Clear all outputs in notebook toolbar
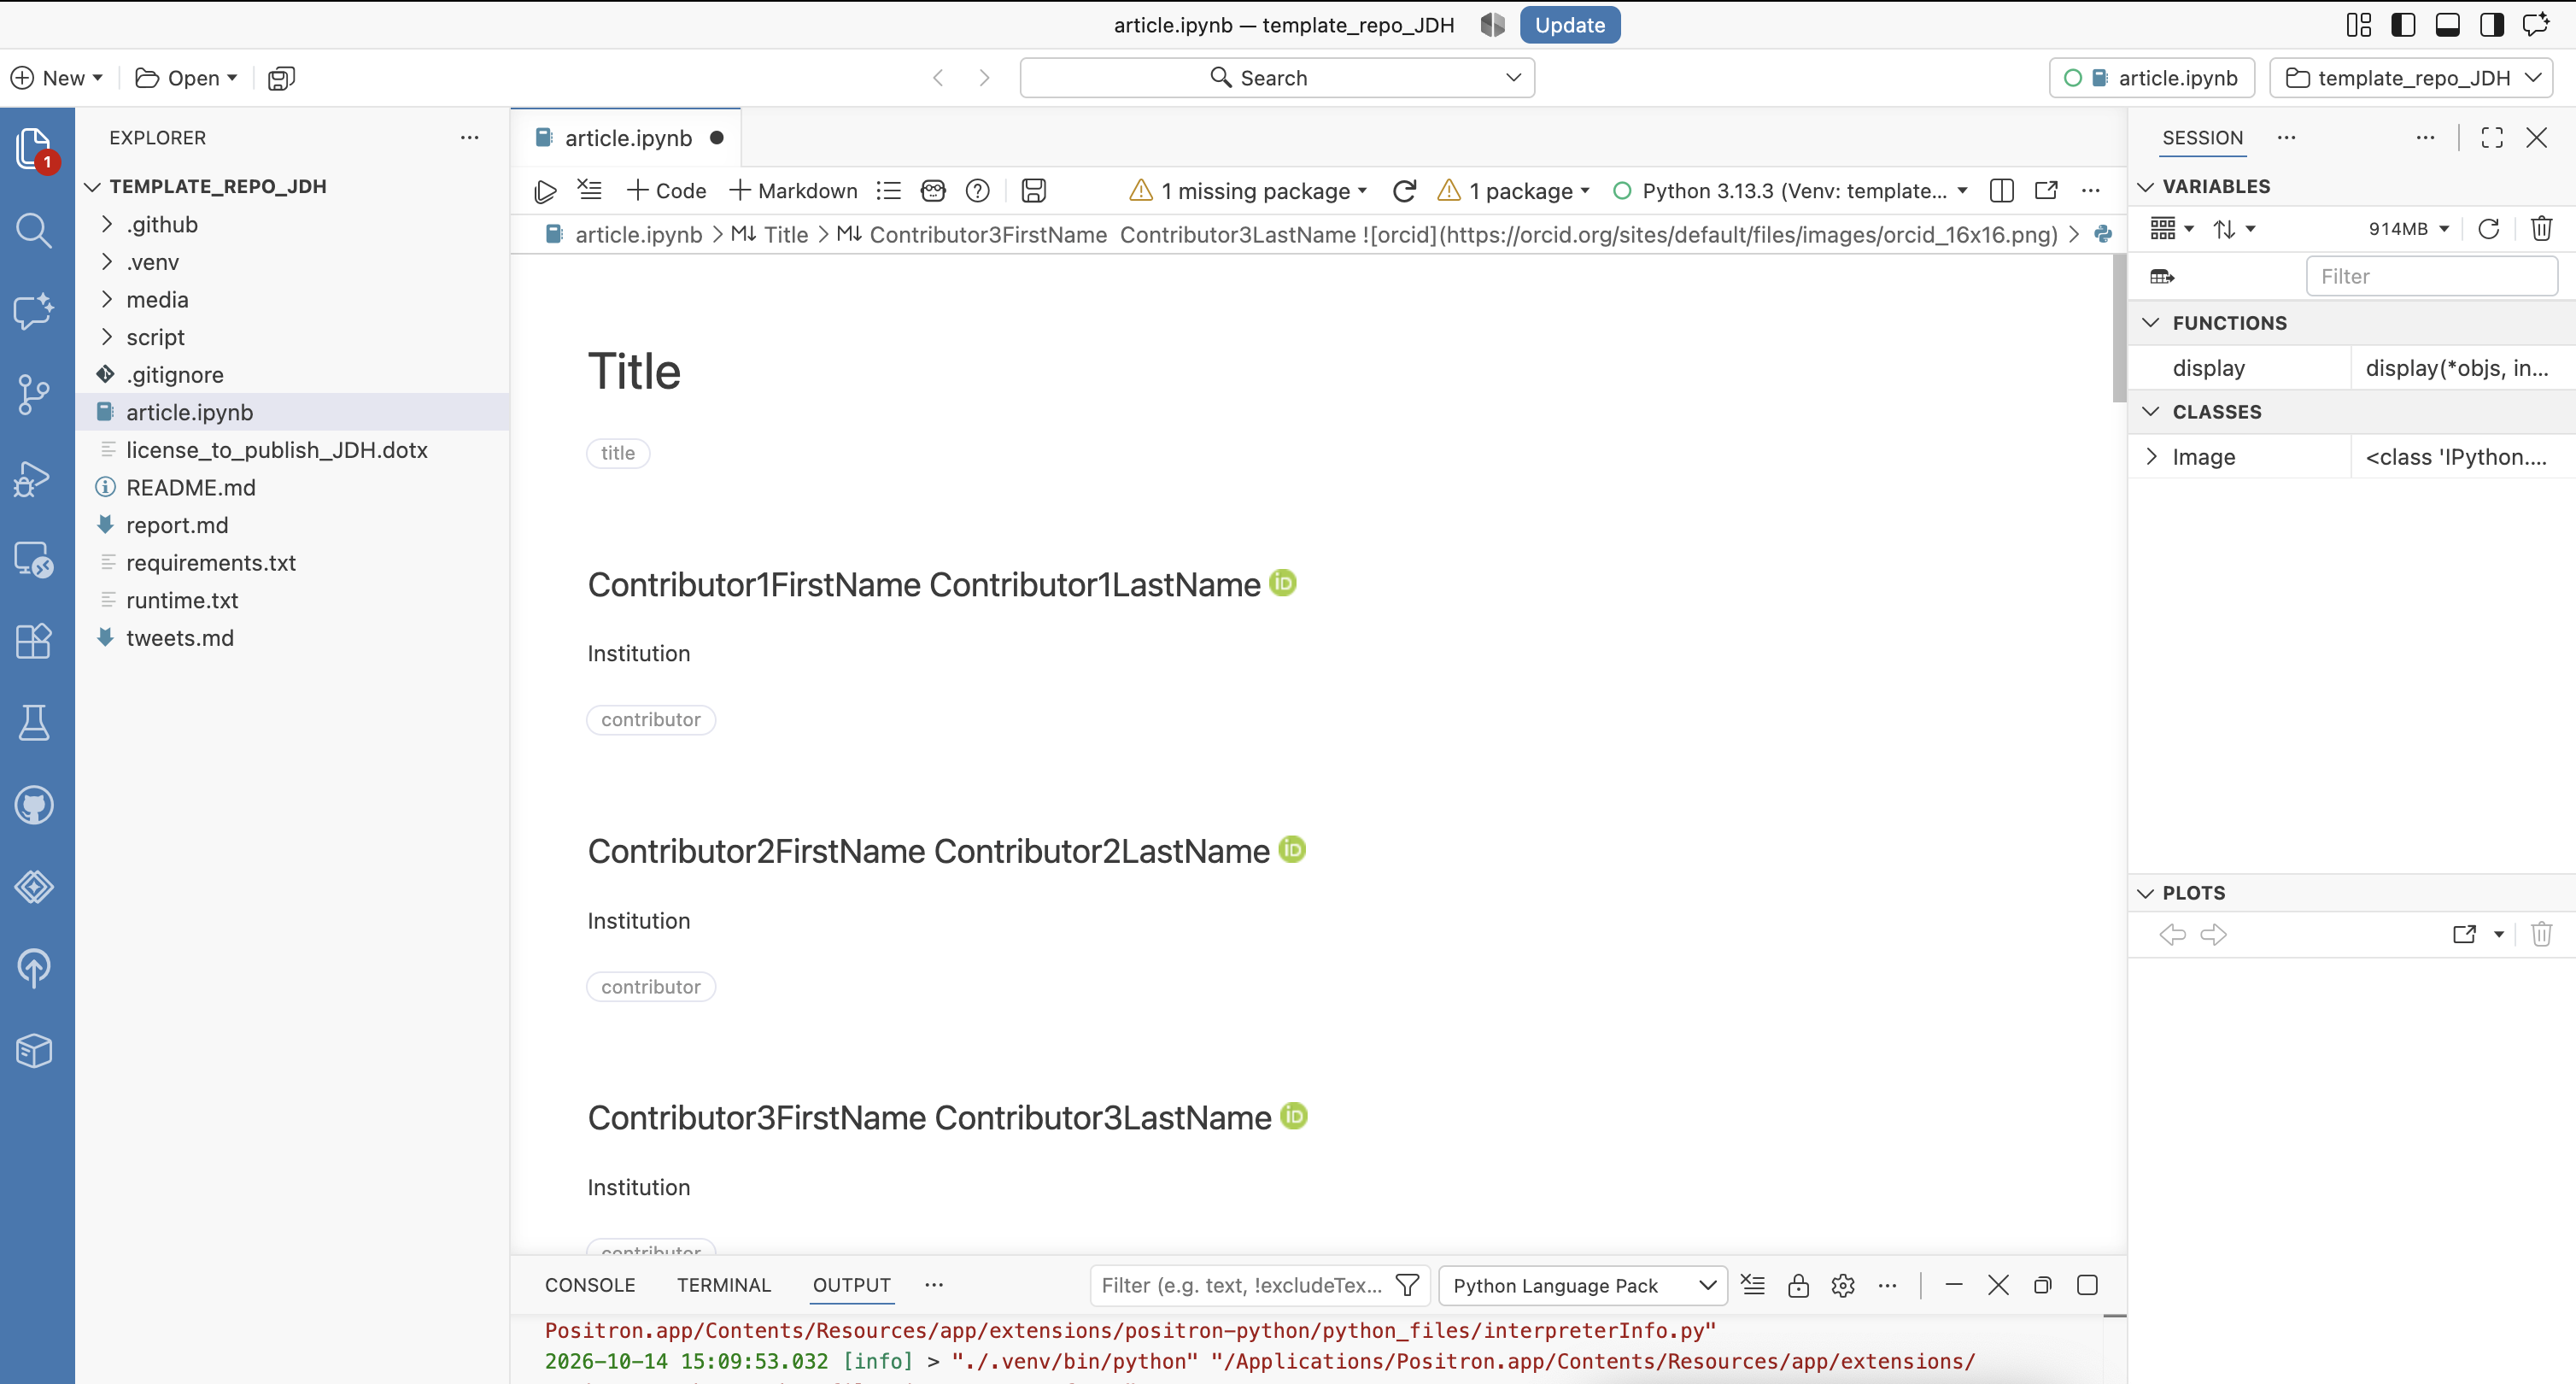This screenshot has height=1384, width=2576. [x=590, y=190]
